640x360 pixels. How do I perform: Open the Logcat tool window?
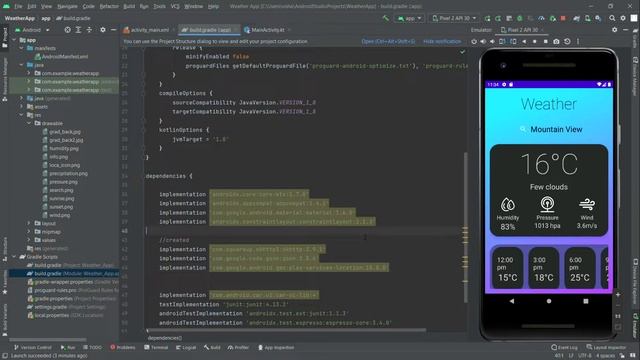coord(186,348)
